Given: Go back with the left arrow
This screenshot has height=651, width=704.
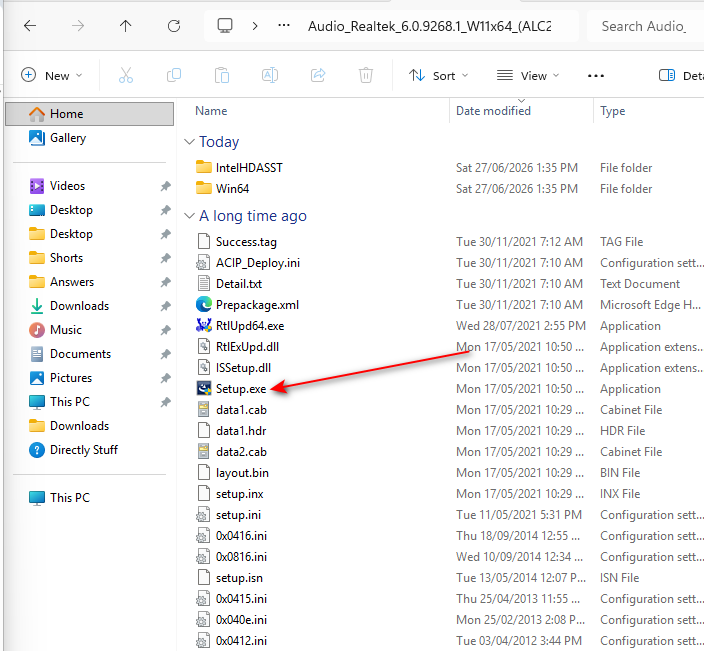Looking at the screenshot, I should coord(30,26).
